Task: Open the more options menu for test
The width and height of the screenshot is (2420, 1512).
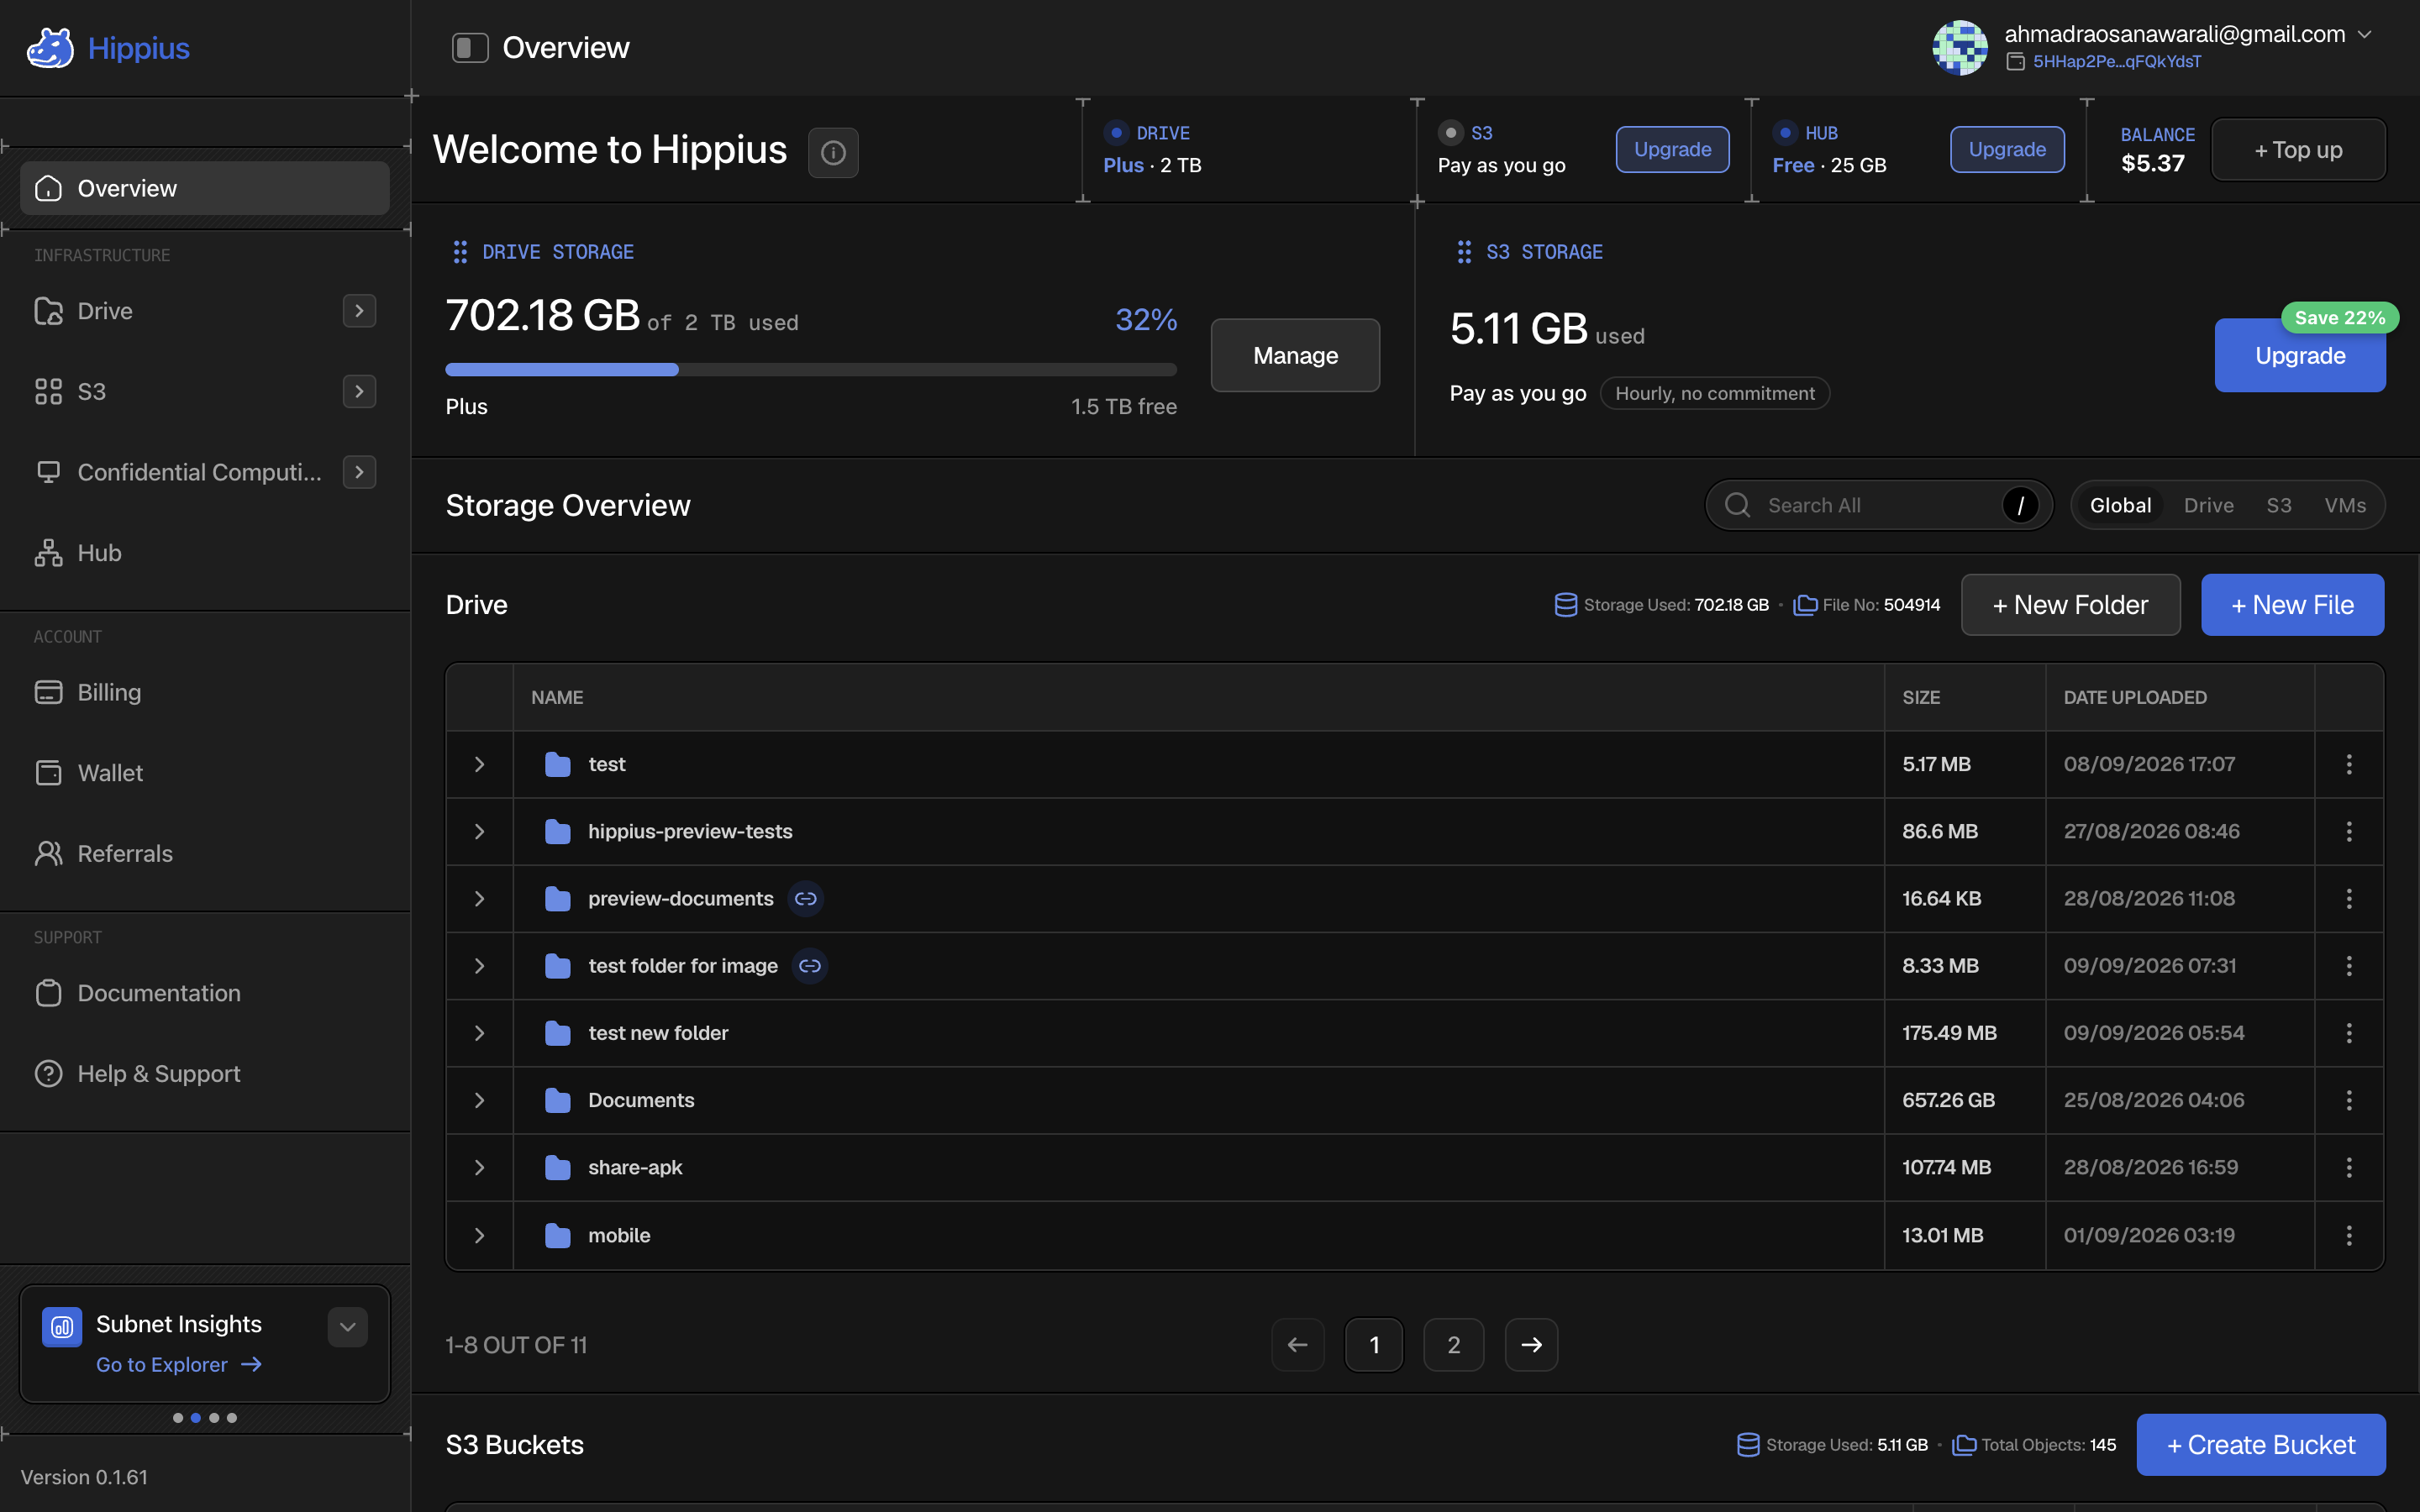Action: pos(2349,764)
